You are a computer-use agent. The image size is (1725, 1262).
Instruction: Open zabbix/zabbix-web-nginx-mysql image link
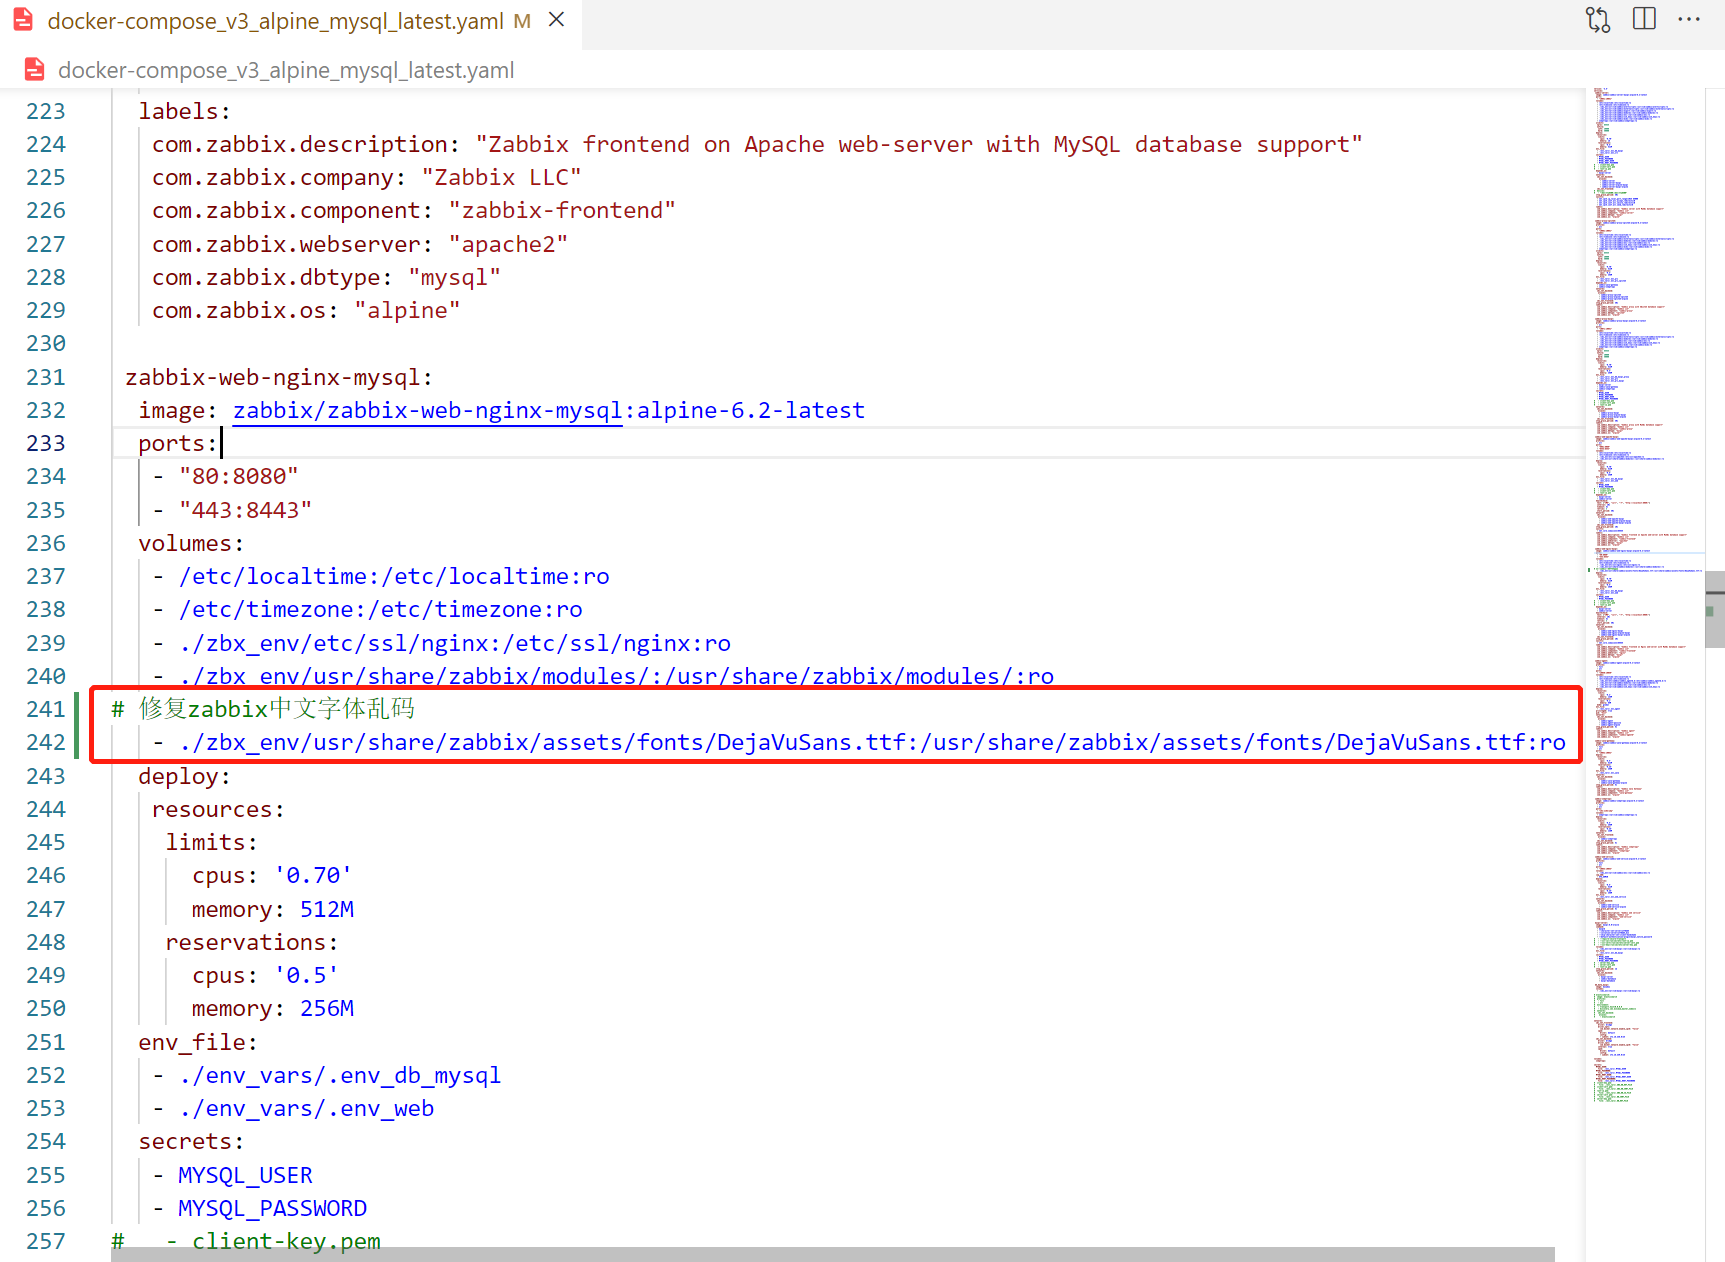(x=428, y=410)
